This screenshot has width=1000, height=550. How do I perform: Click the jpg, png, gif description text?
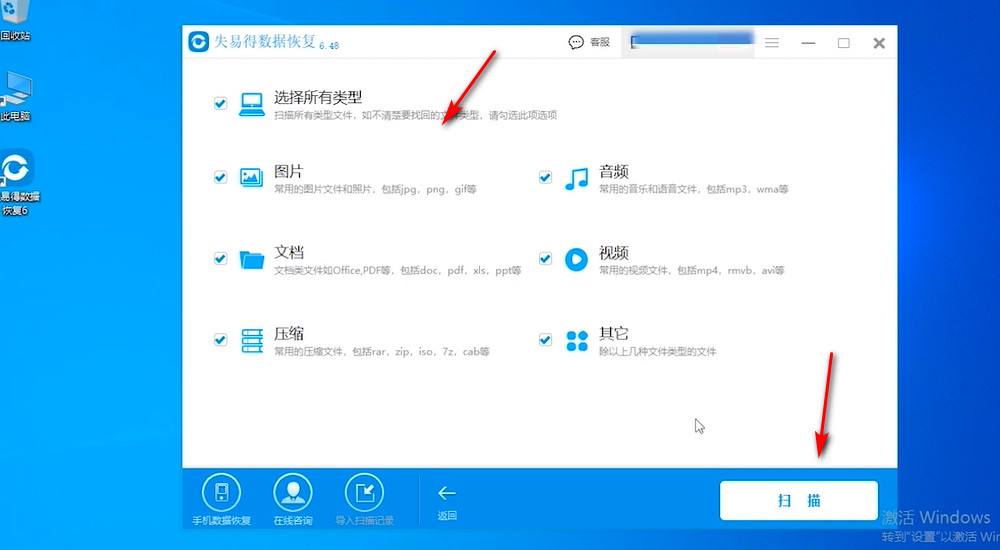[x=376, y=190]
